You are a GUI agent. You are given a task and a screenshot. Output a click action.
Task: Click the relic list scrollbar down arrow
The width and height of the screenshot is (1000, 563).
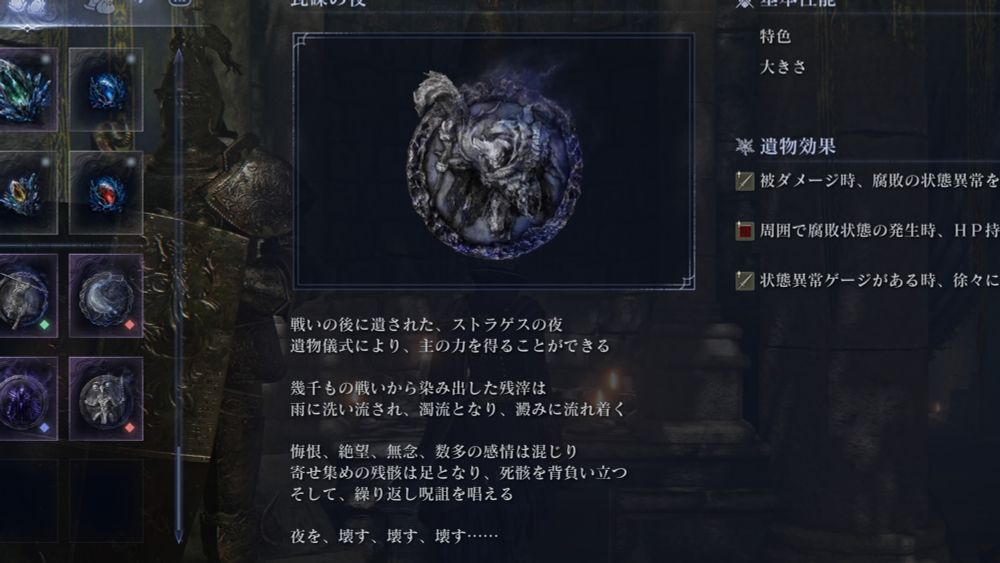pos(179,534)
